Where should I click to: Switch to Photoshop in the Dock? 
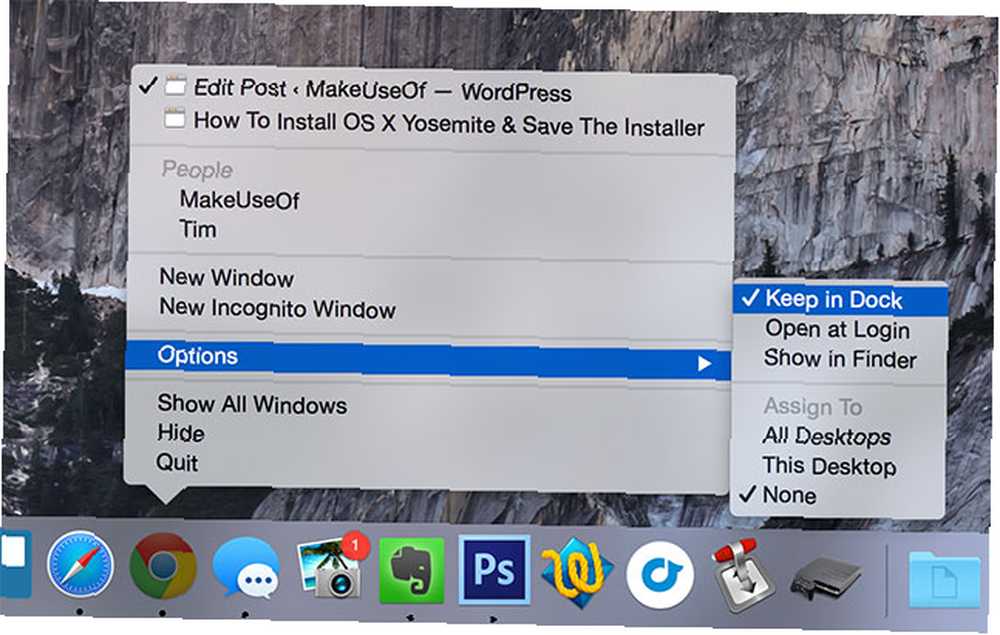click(x=494, y=569)
